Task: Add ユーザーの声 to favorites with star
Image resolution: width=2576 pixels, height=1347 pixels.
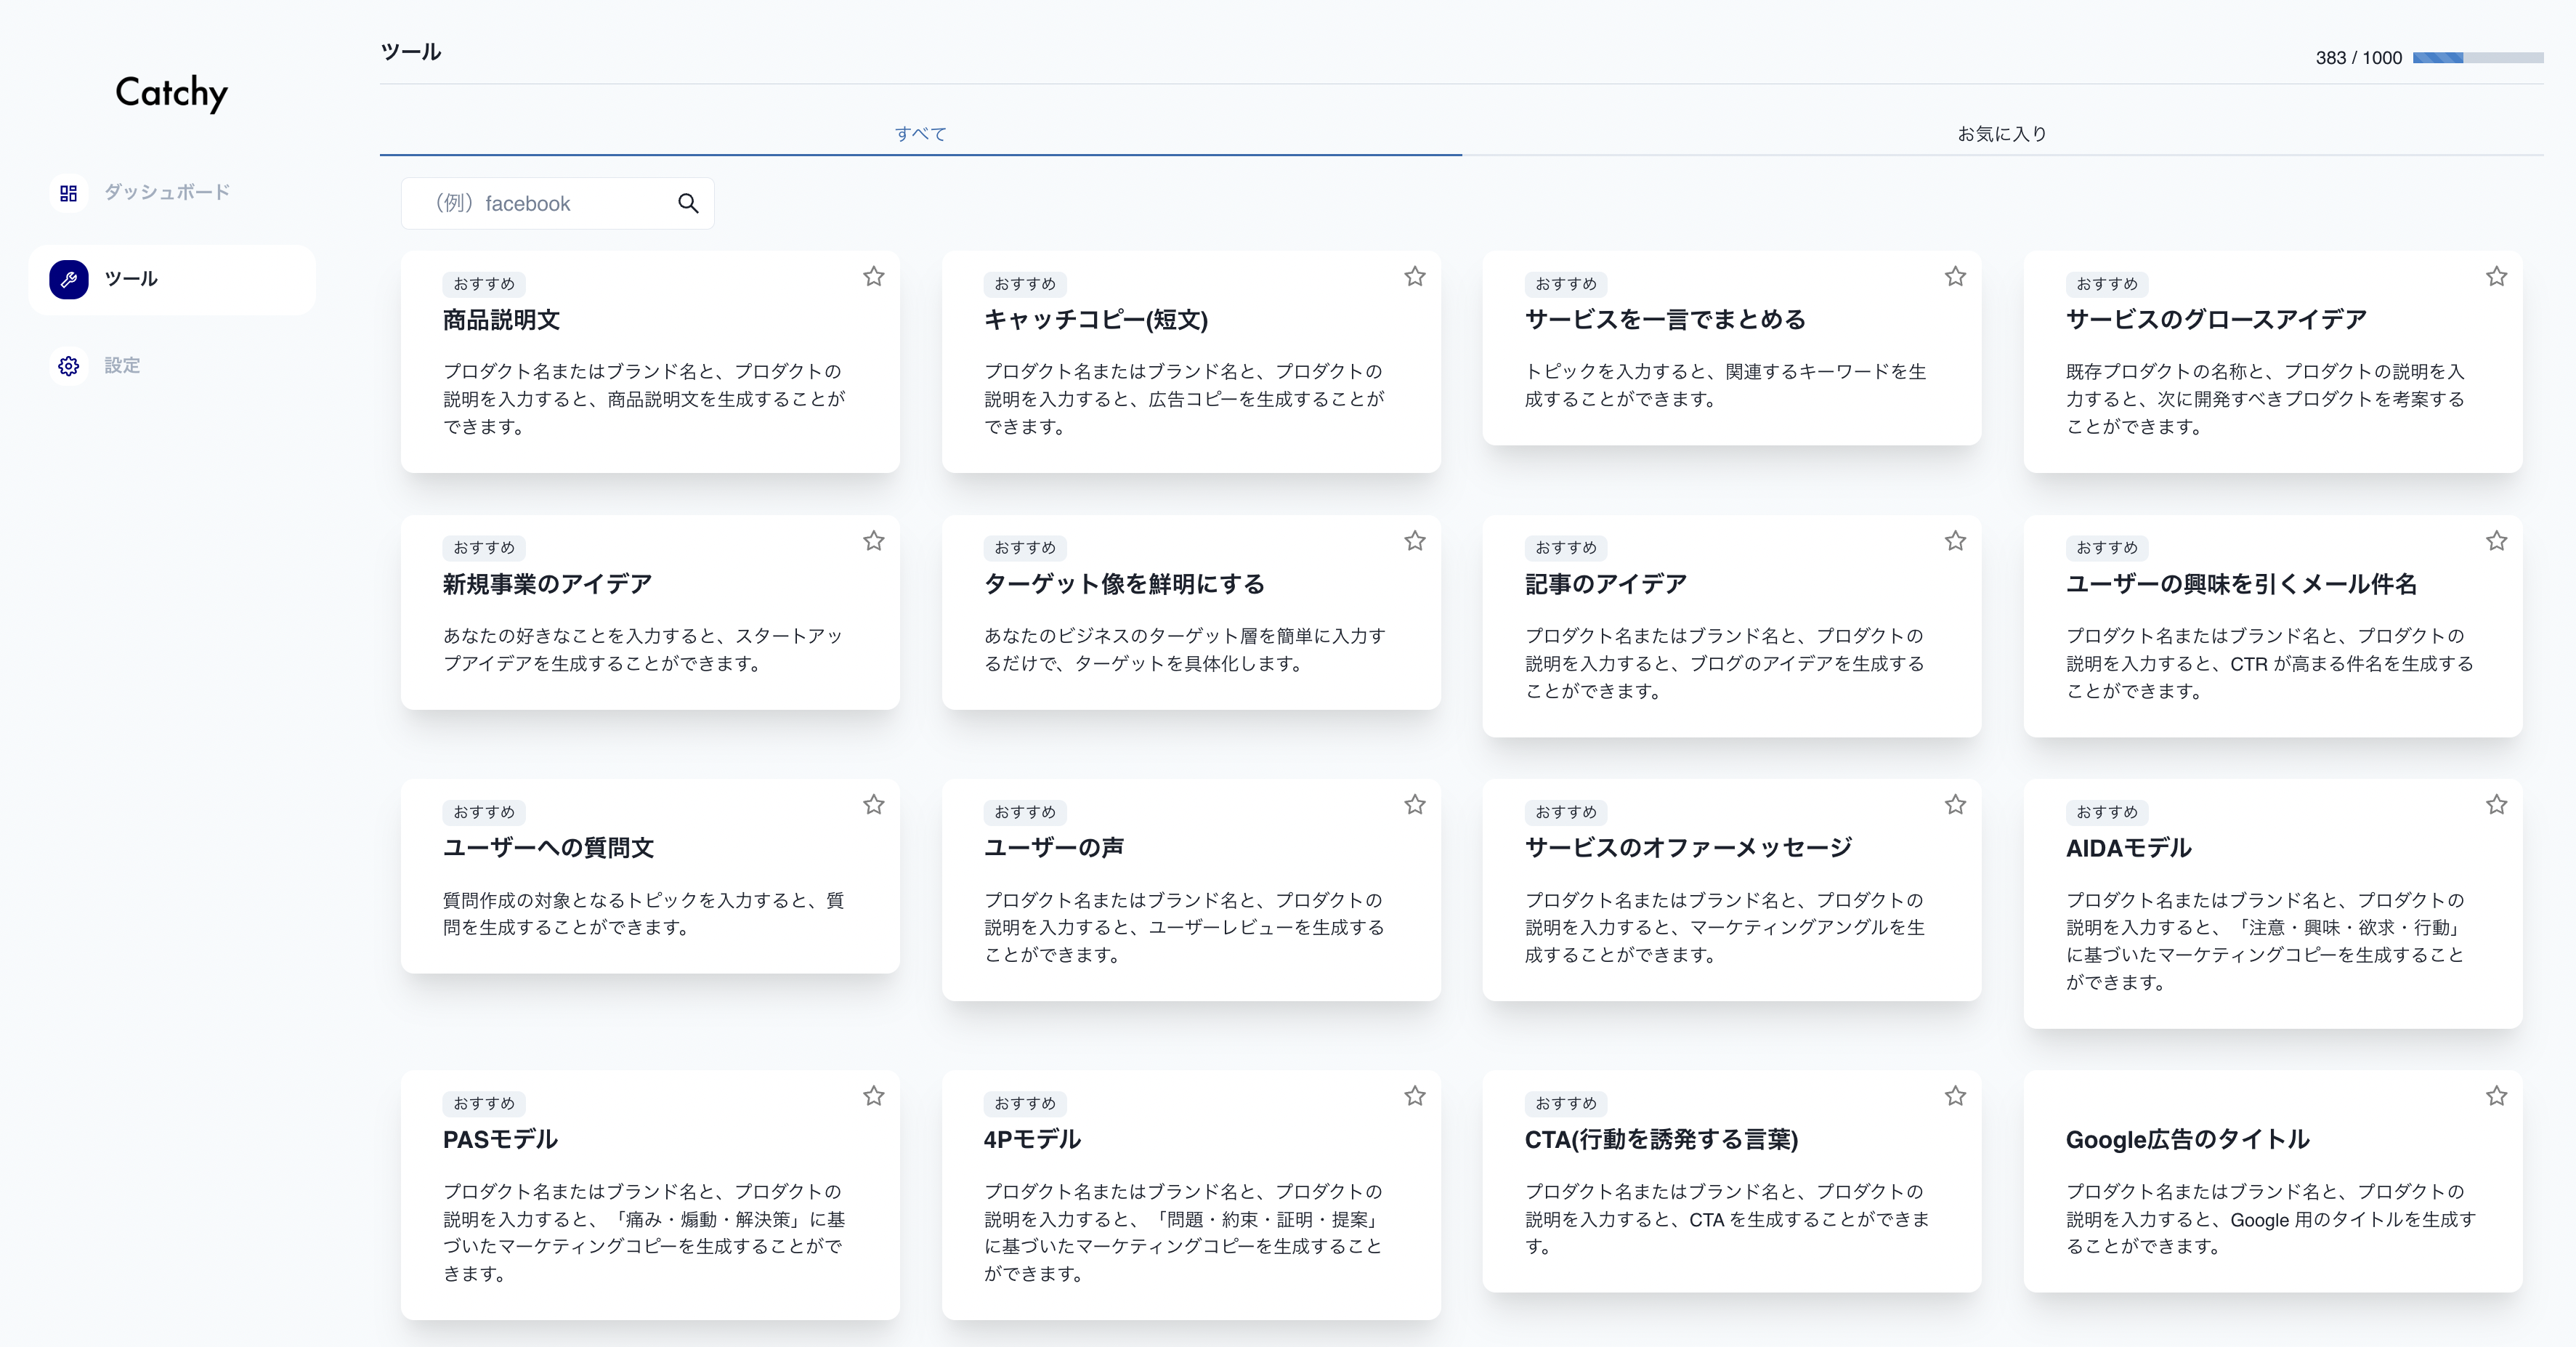Action: click(1414, 805)
